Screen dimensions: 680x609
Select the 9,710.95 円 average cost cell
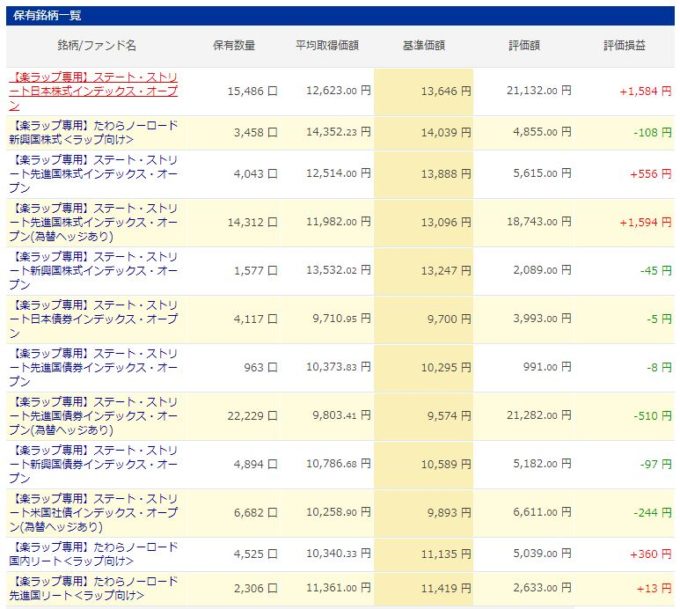(x=341, y=319)
